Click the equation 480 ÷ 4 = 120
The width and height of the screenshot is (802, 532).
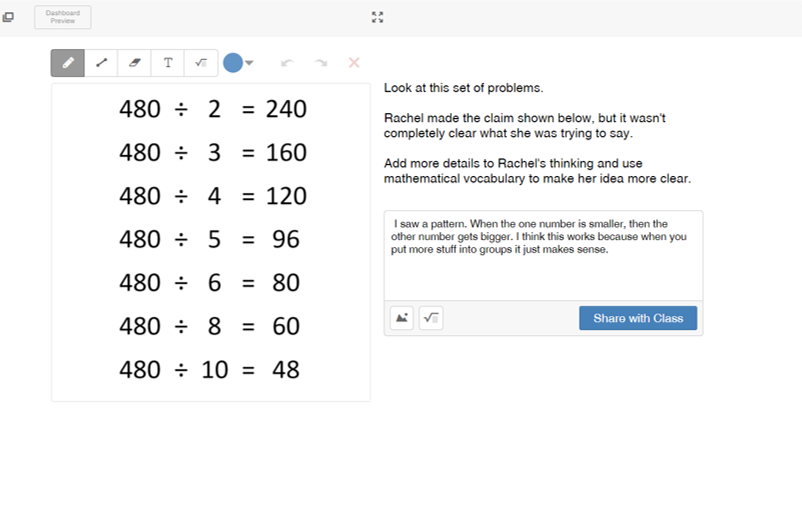[213, 196]
